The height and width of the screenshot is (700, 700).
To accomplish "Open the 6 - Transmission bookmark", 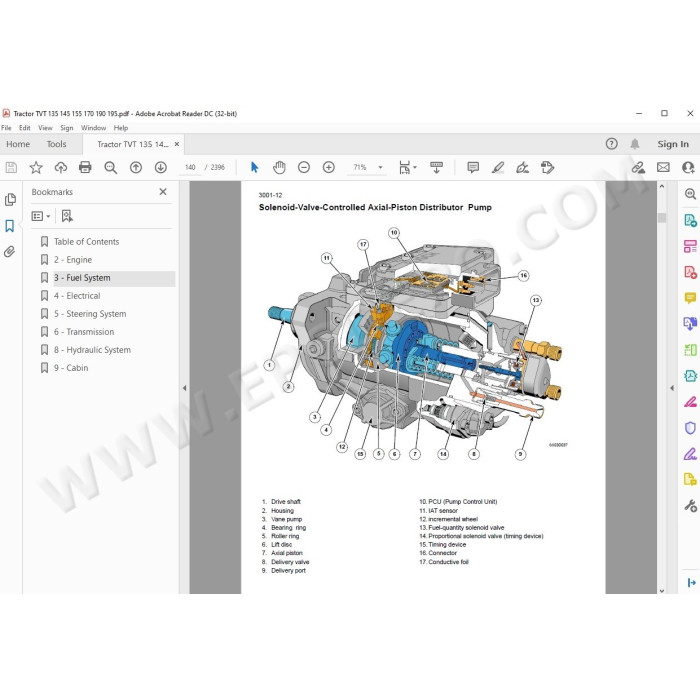I will pyautogui.click(x=84, y=332).
